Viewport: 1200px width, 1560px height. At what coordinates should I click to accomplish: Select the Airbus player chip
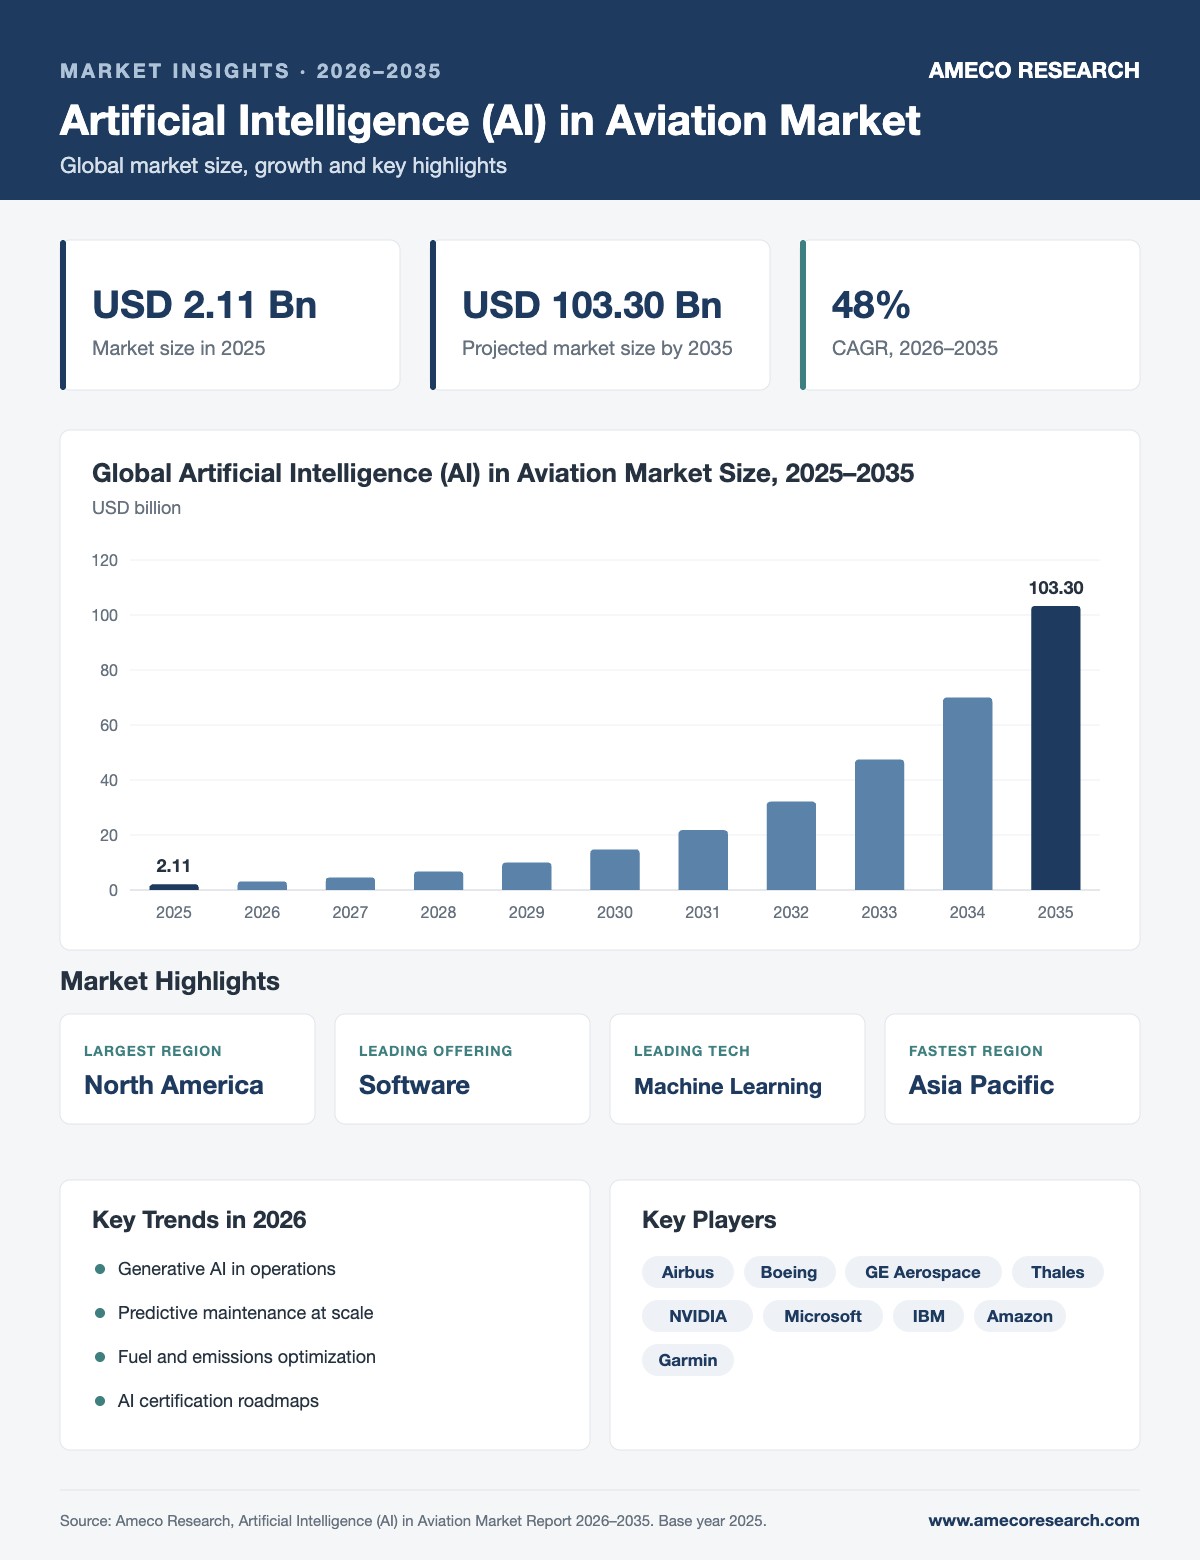(688, 1272)
